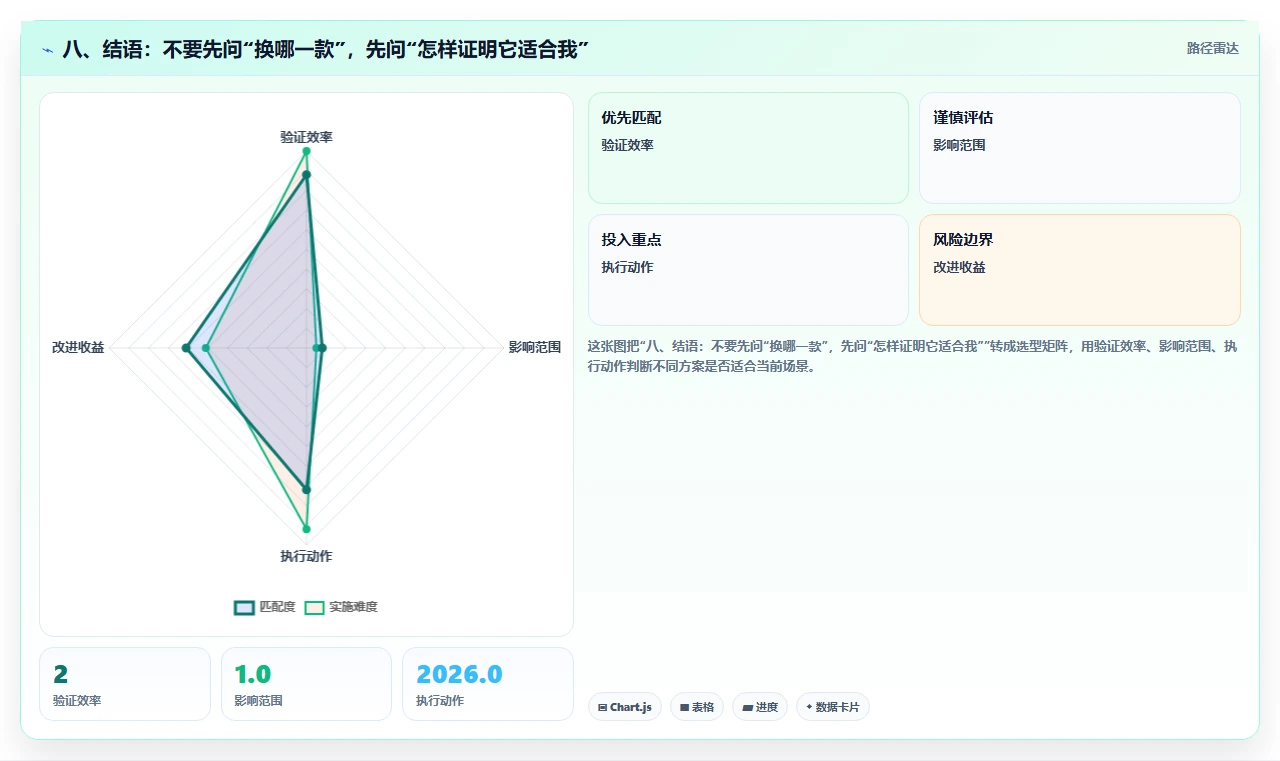Select the 实施难度 data point on 执行动作 axis
Screen dimensions: 1280x761
(x=306, y=529)
